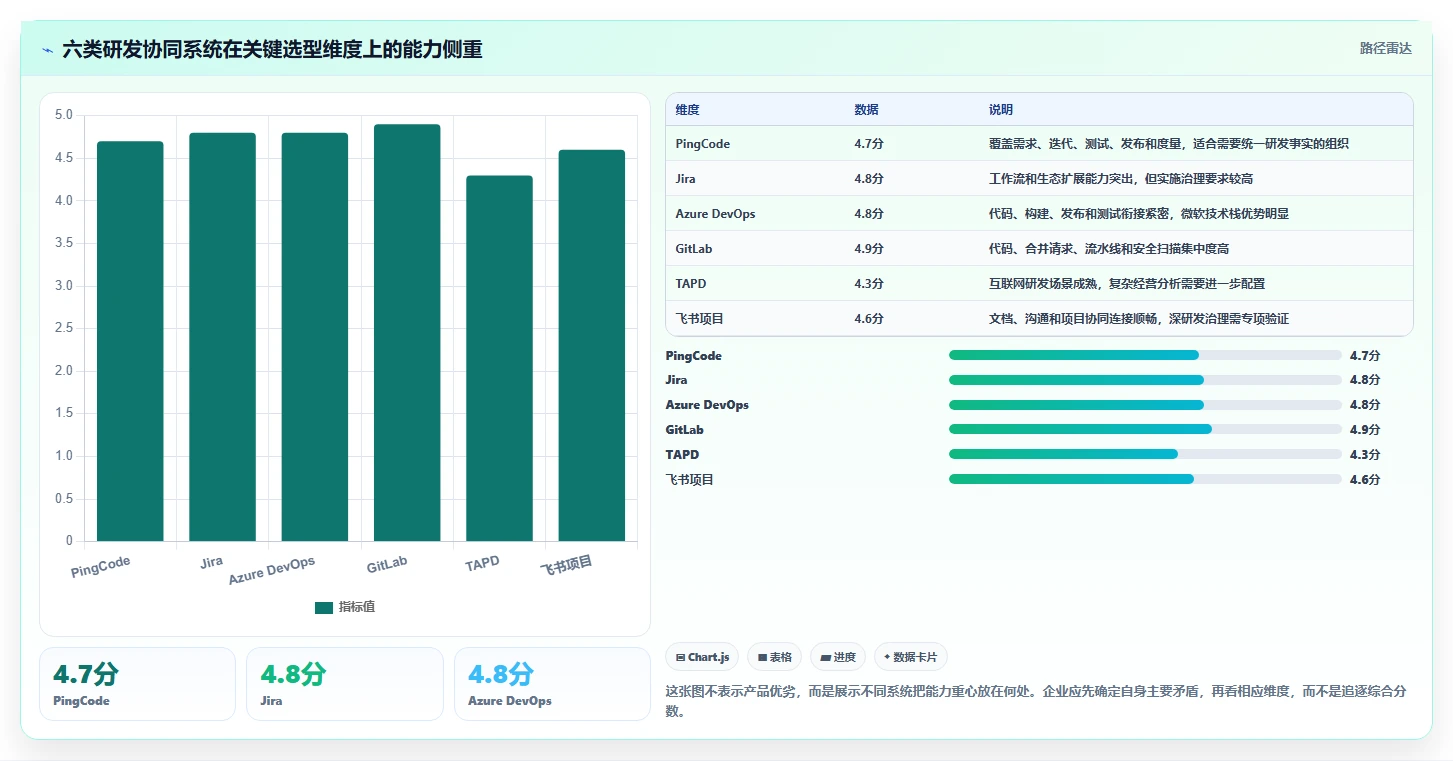The image size is (1453, 761).
Task: Click the GitLab label on chart x-axis
Action: (x=386, y=565)
